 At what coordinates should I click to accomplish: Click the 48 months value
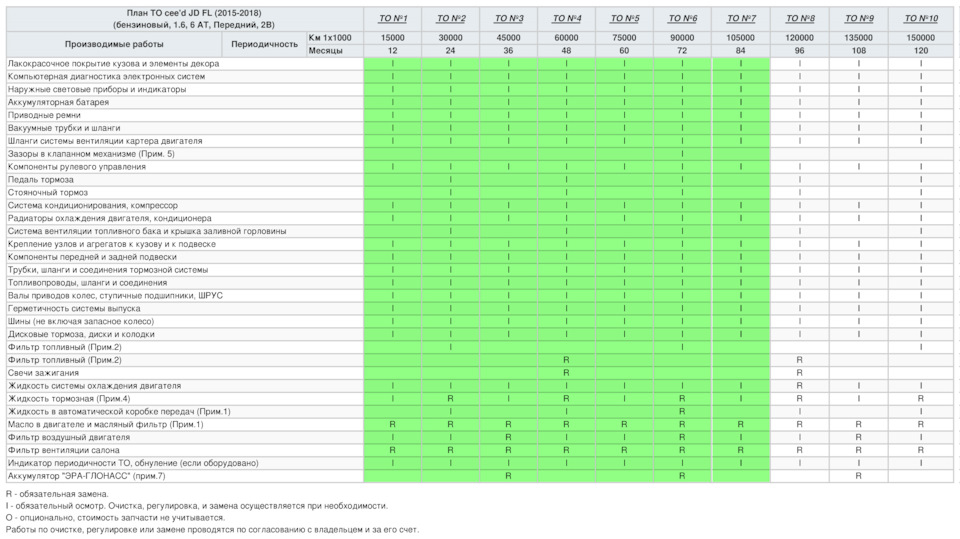pyautogui.click(x=566, y=50)
